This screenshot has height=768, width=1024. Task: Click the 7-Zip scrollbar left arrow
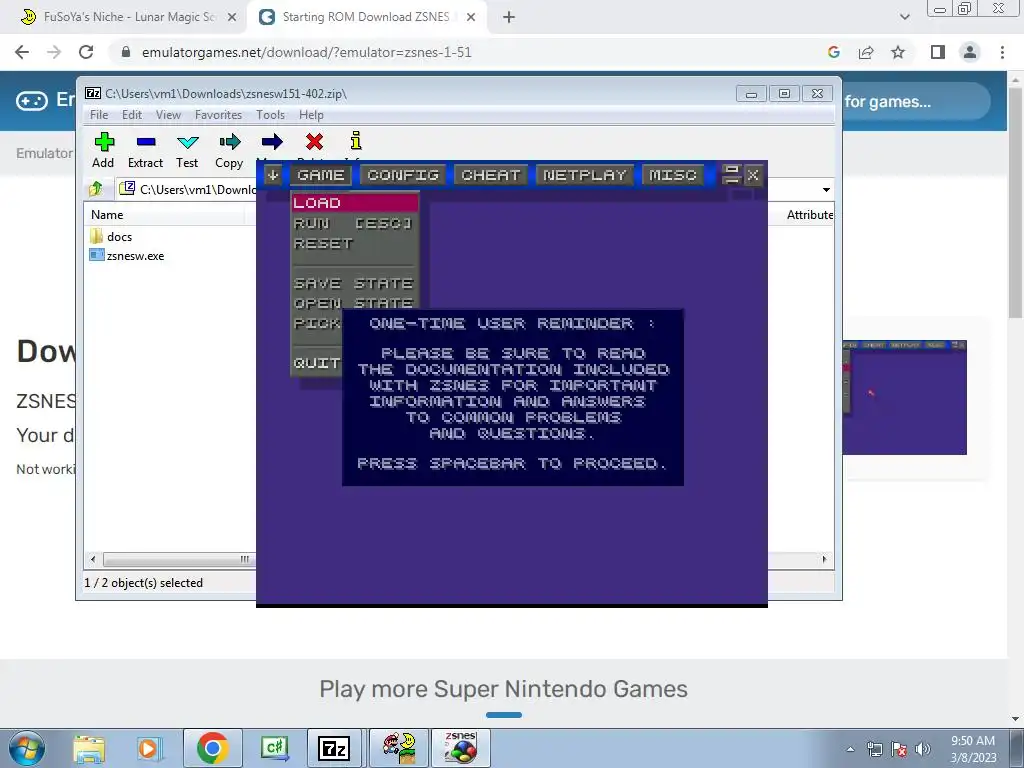(x=93, y=559)
